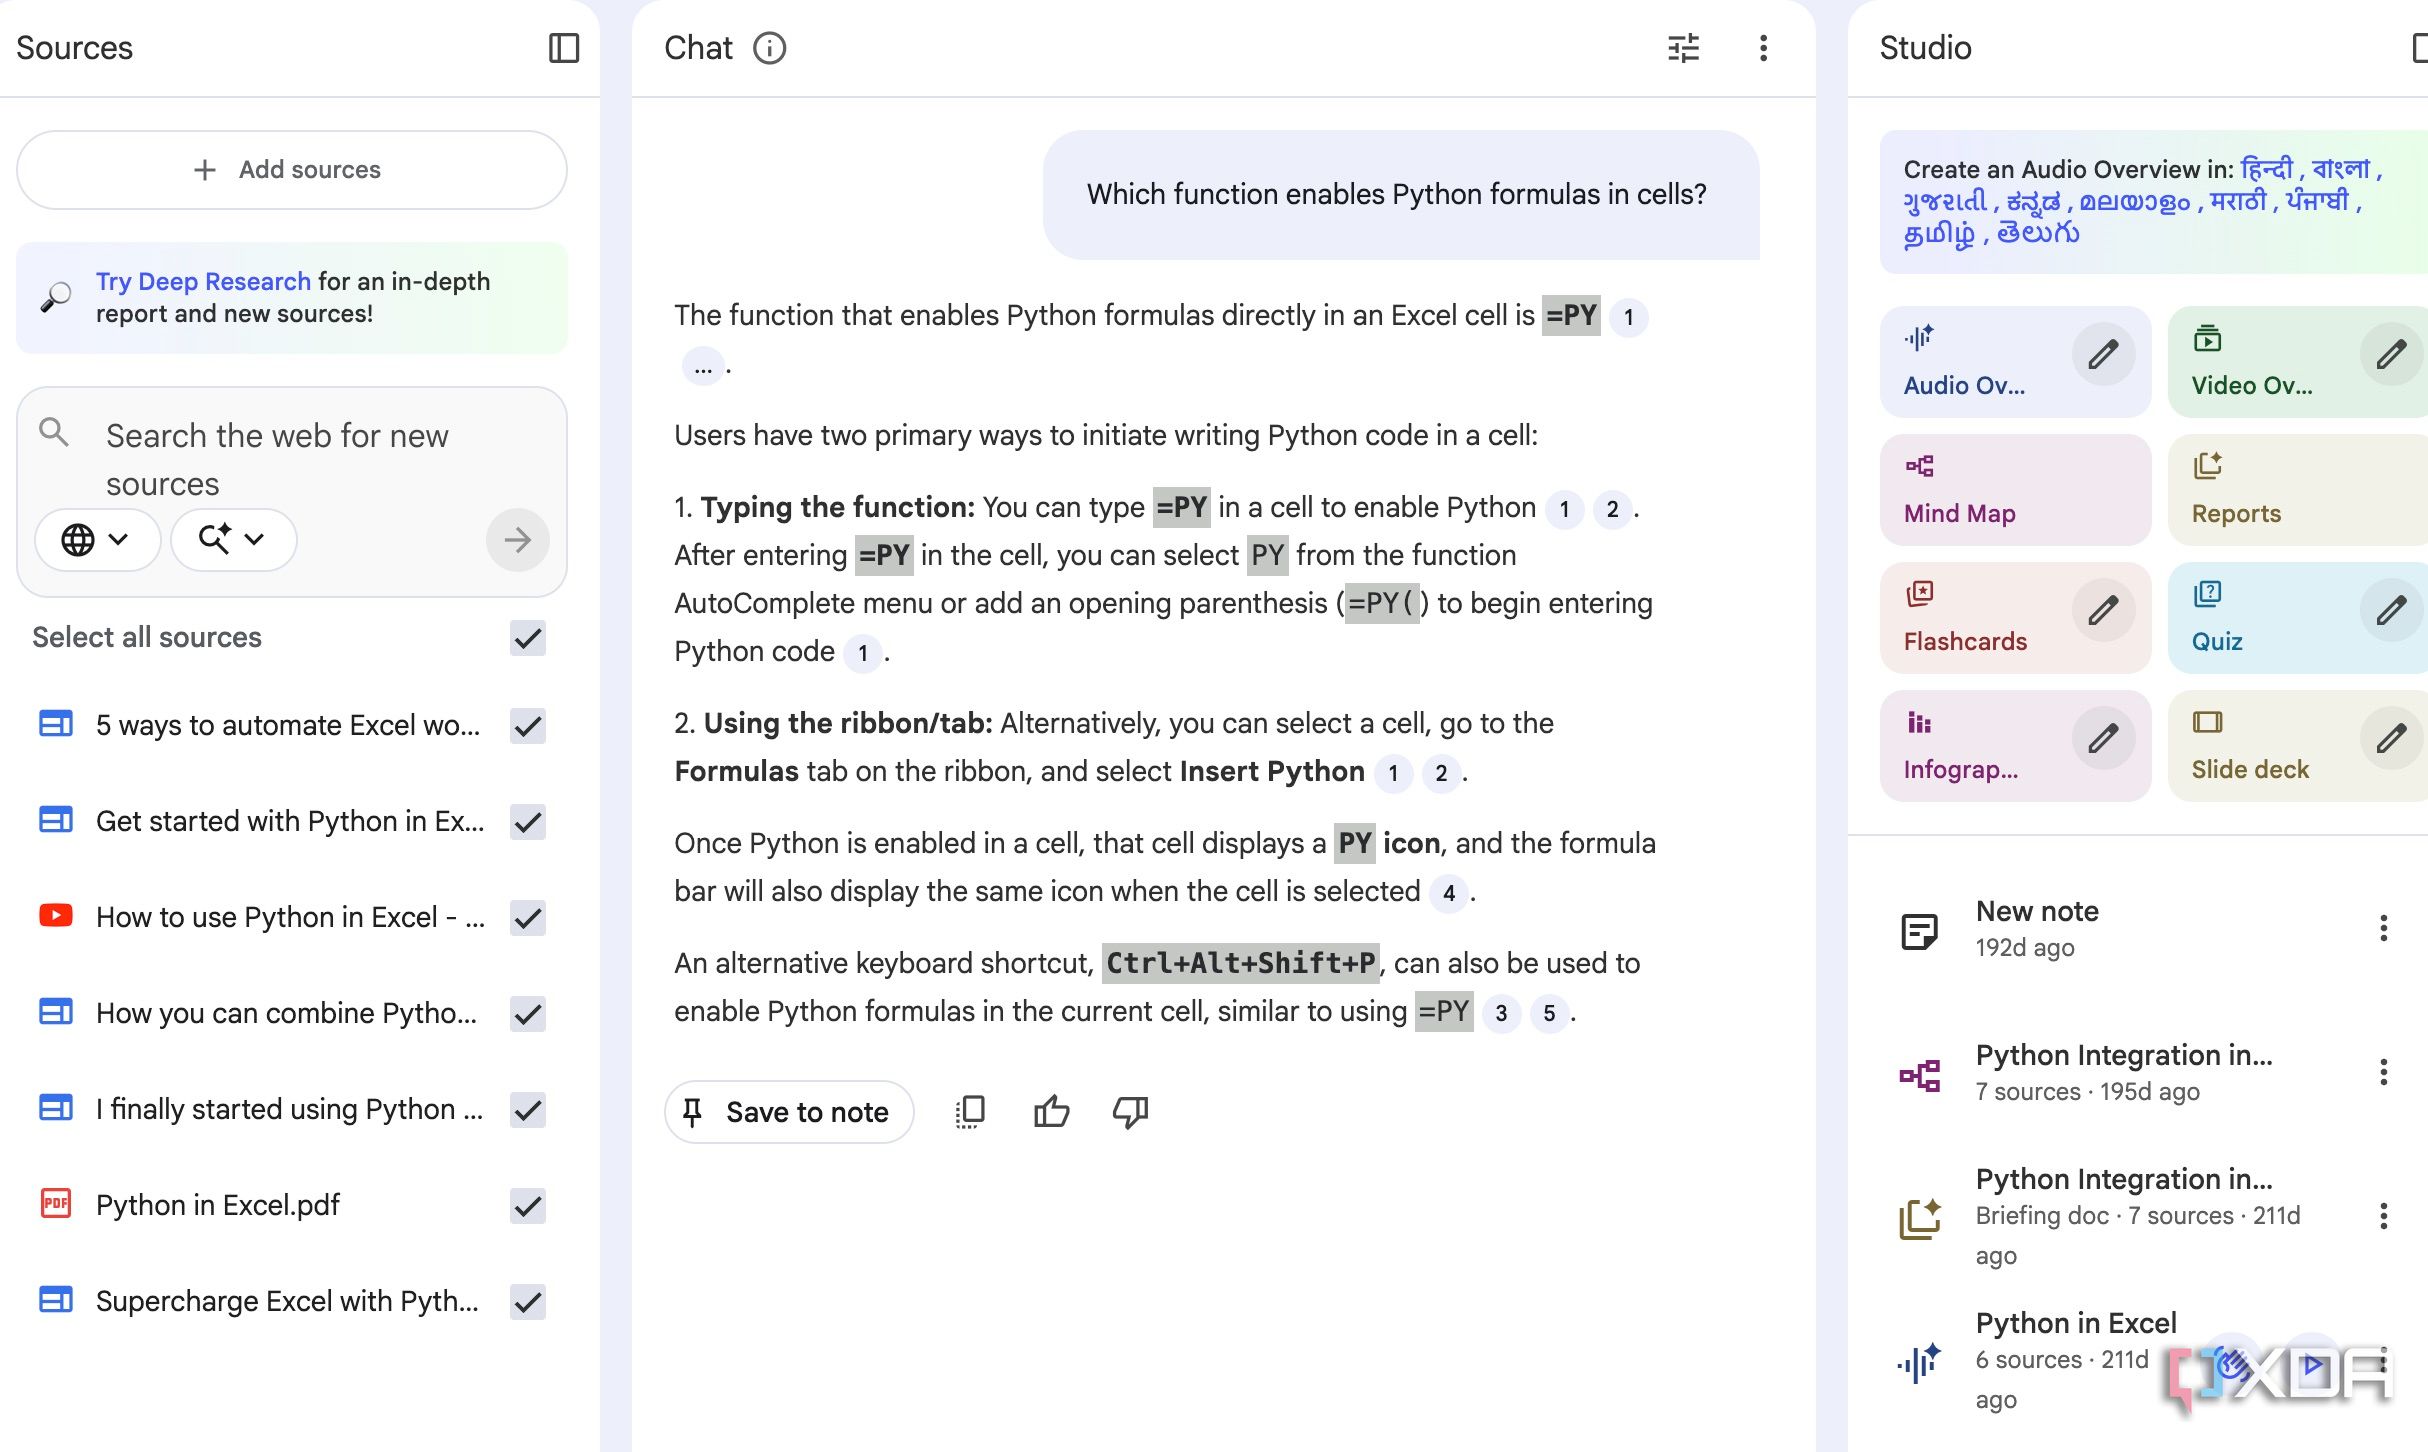Open the New note options menu

tap(2383, 928)
